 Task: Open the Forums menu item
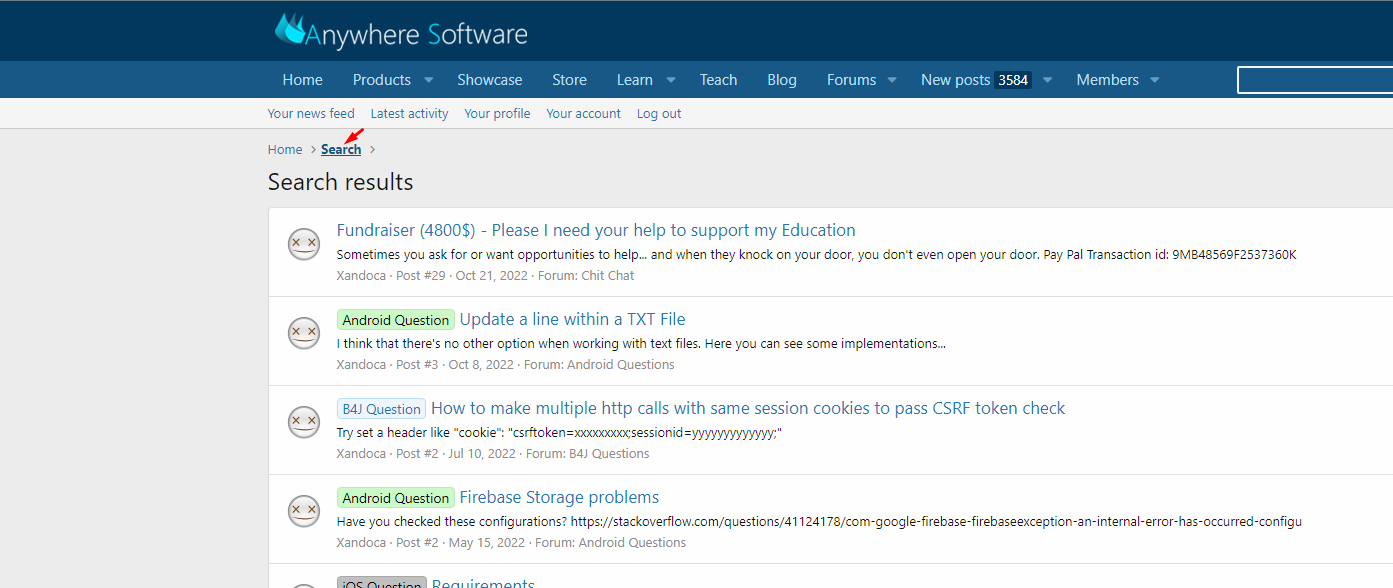tap(851, 80)
